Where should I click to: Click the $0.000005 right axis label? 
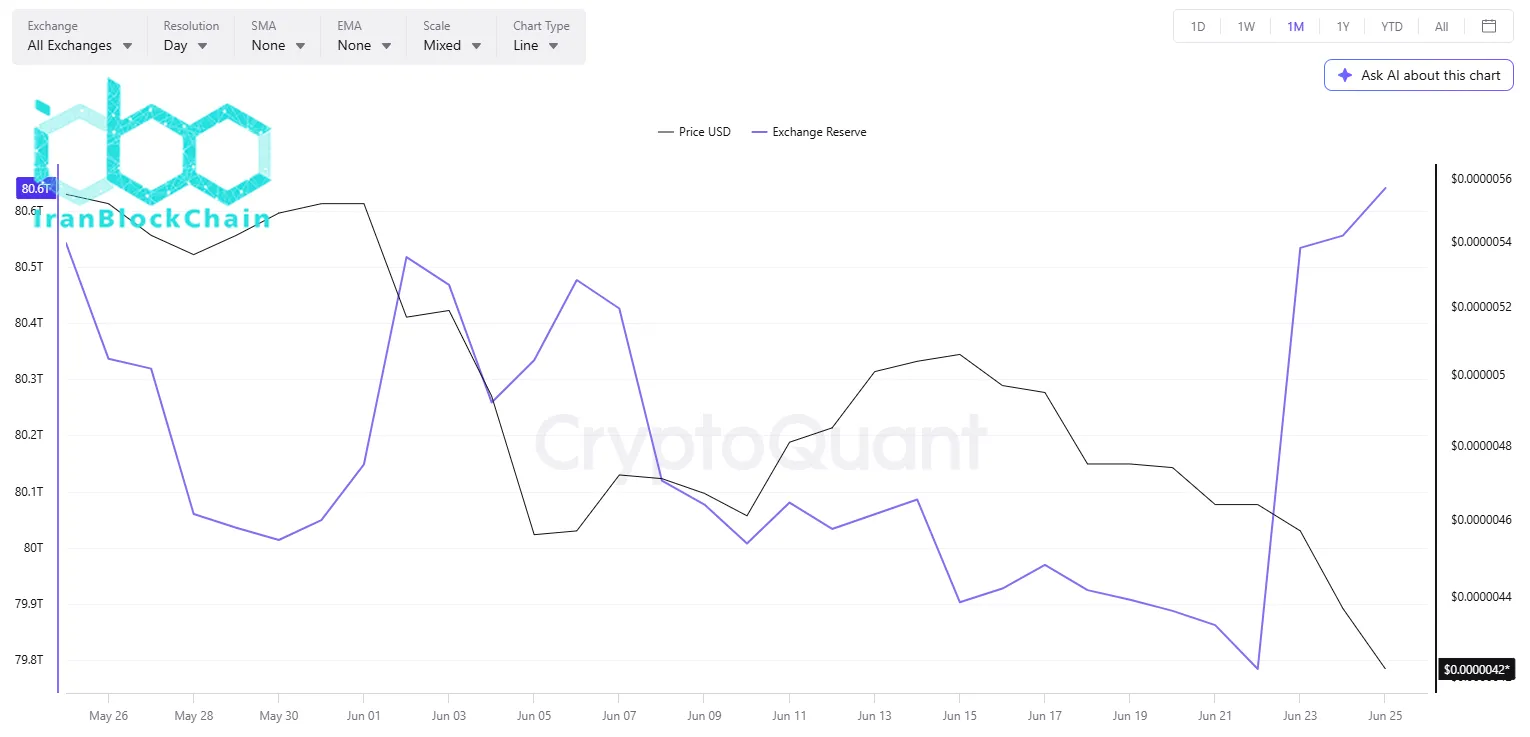(x=1478, y=375)
